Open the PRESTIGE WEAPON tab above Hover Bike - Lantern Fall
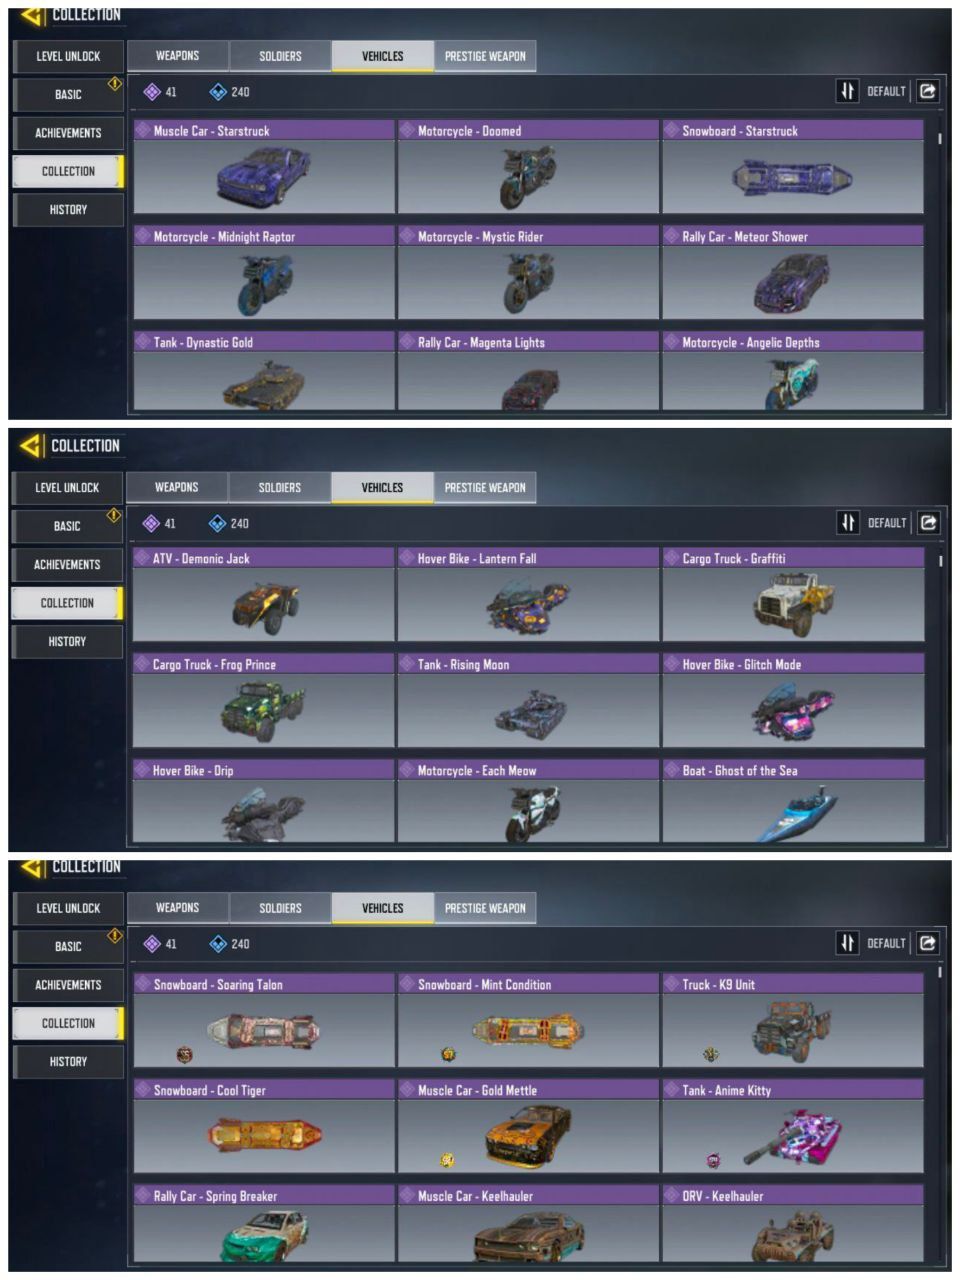Image resolution: width=960 pixels, height=1280 pixels. coord(485,488)
